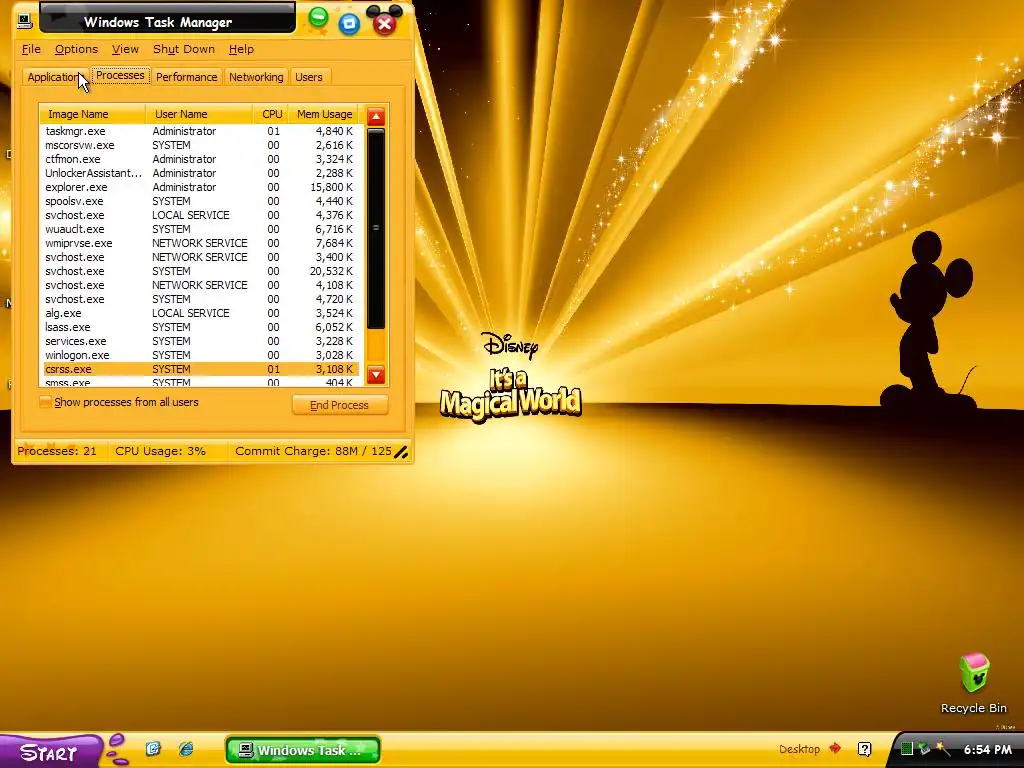The width and height of the screenshot is (1024, 768).
Task: Click Commit Charge status entry
Action: pyautogui.click(x=313, y=451)
